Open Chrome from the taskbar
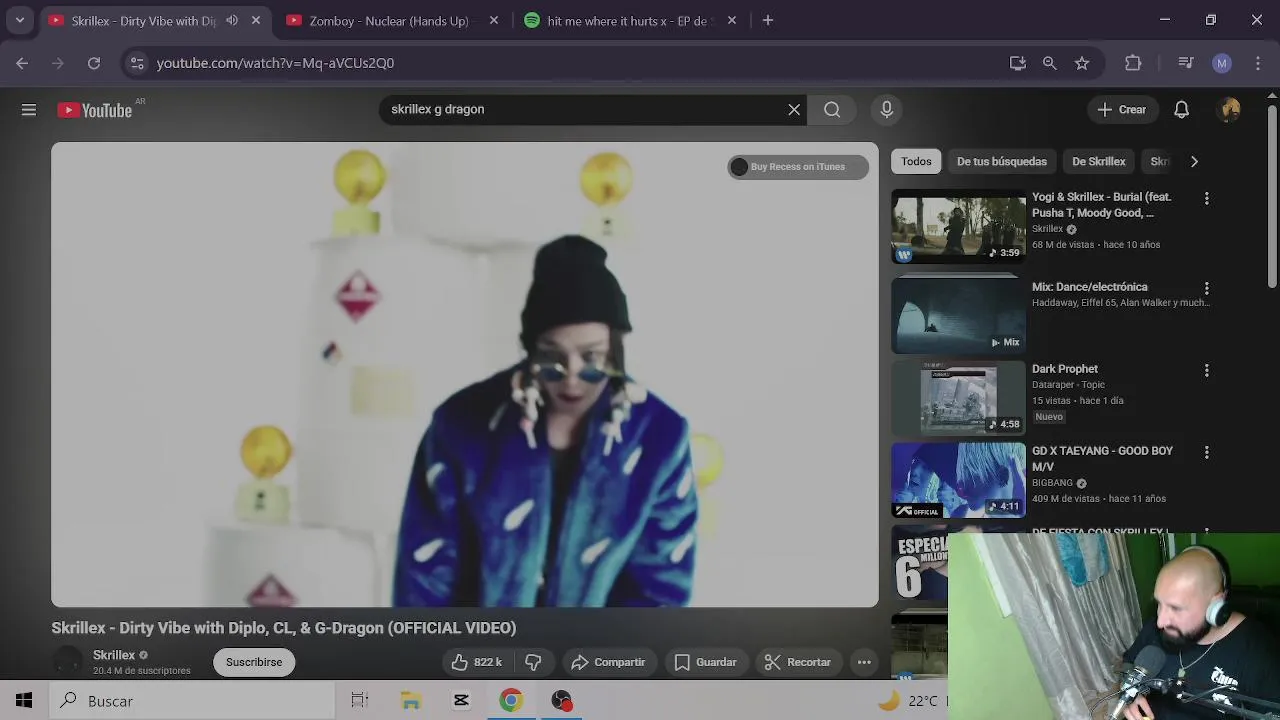The height and width of the screenshot is (720, 1280). (511, 701)
